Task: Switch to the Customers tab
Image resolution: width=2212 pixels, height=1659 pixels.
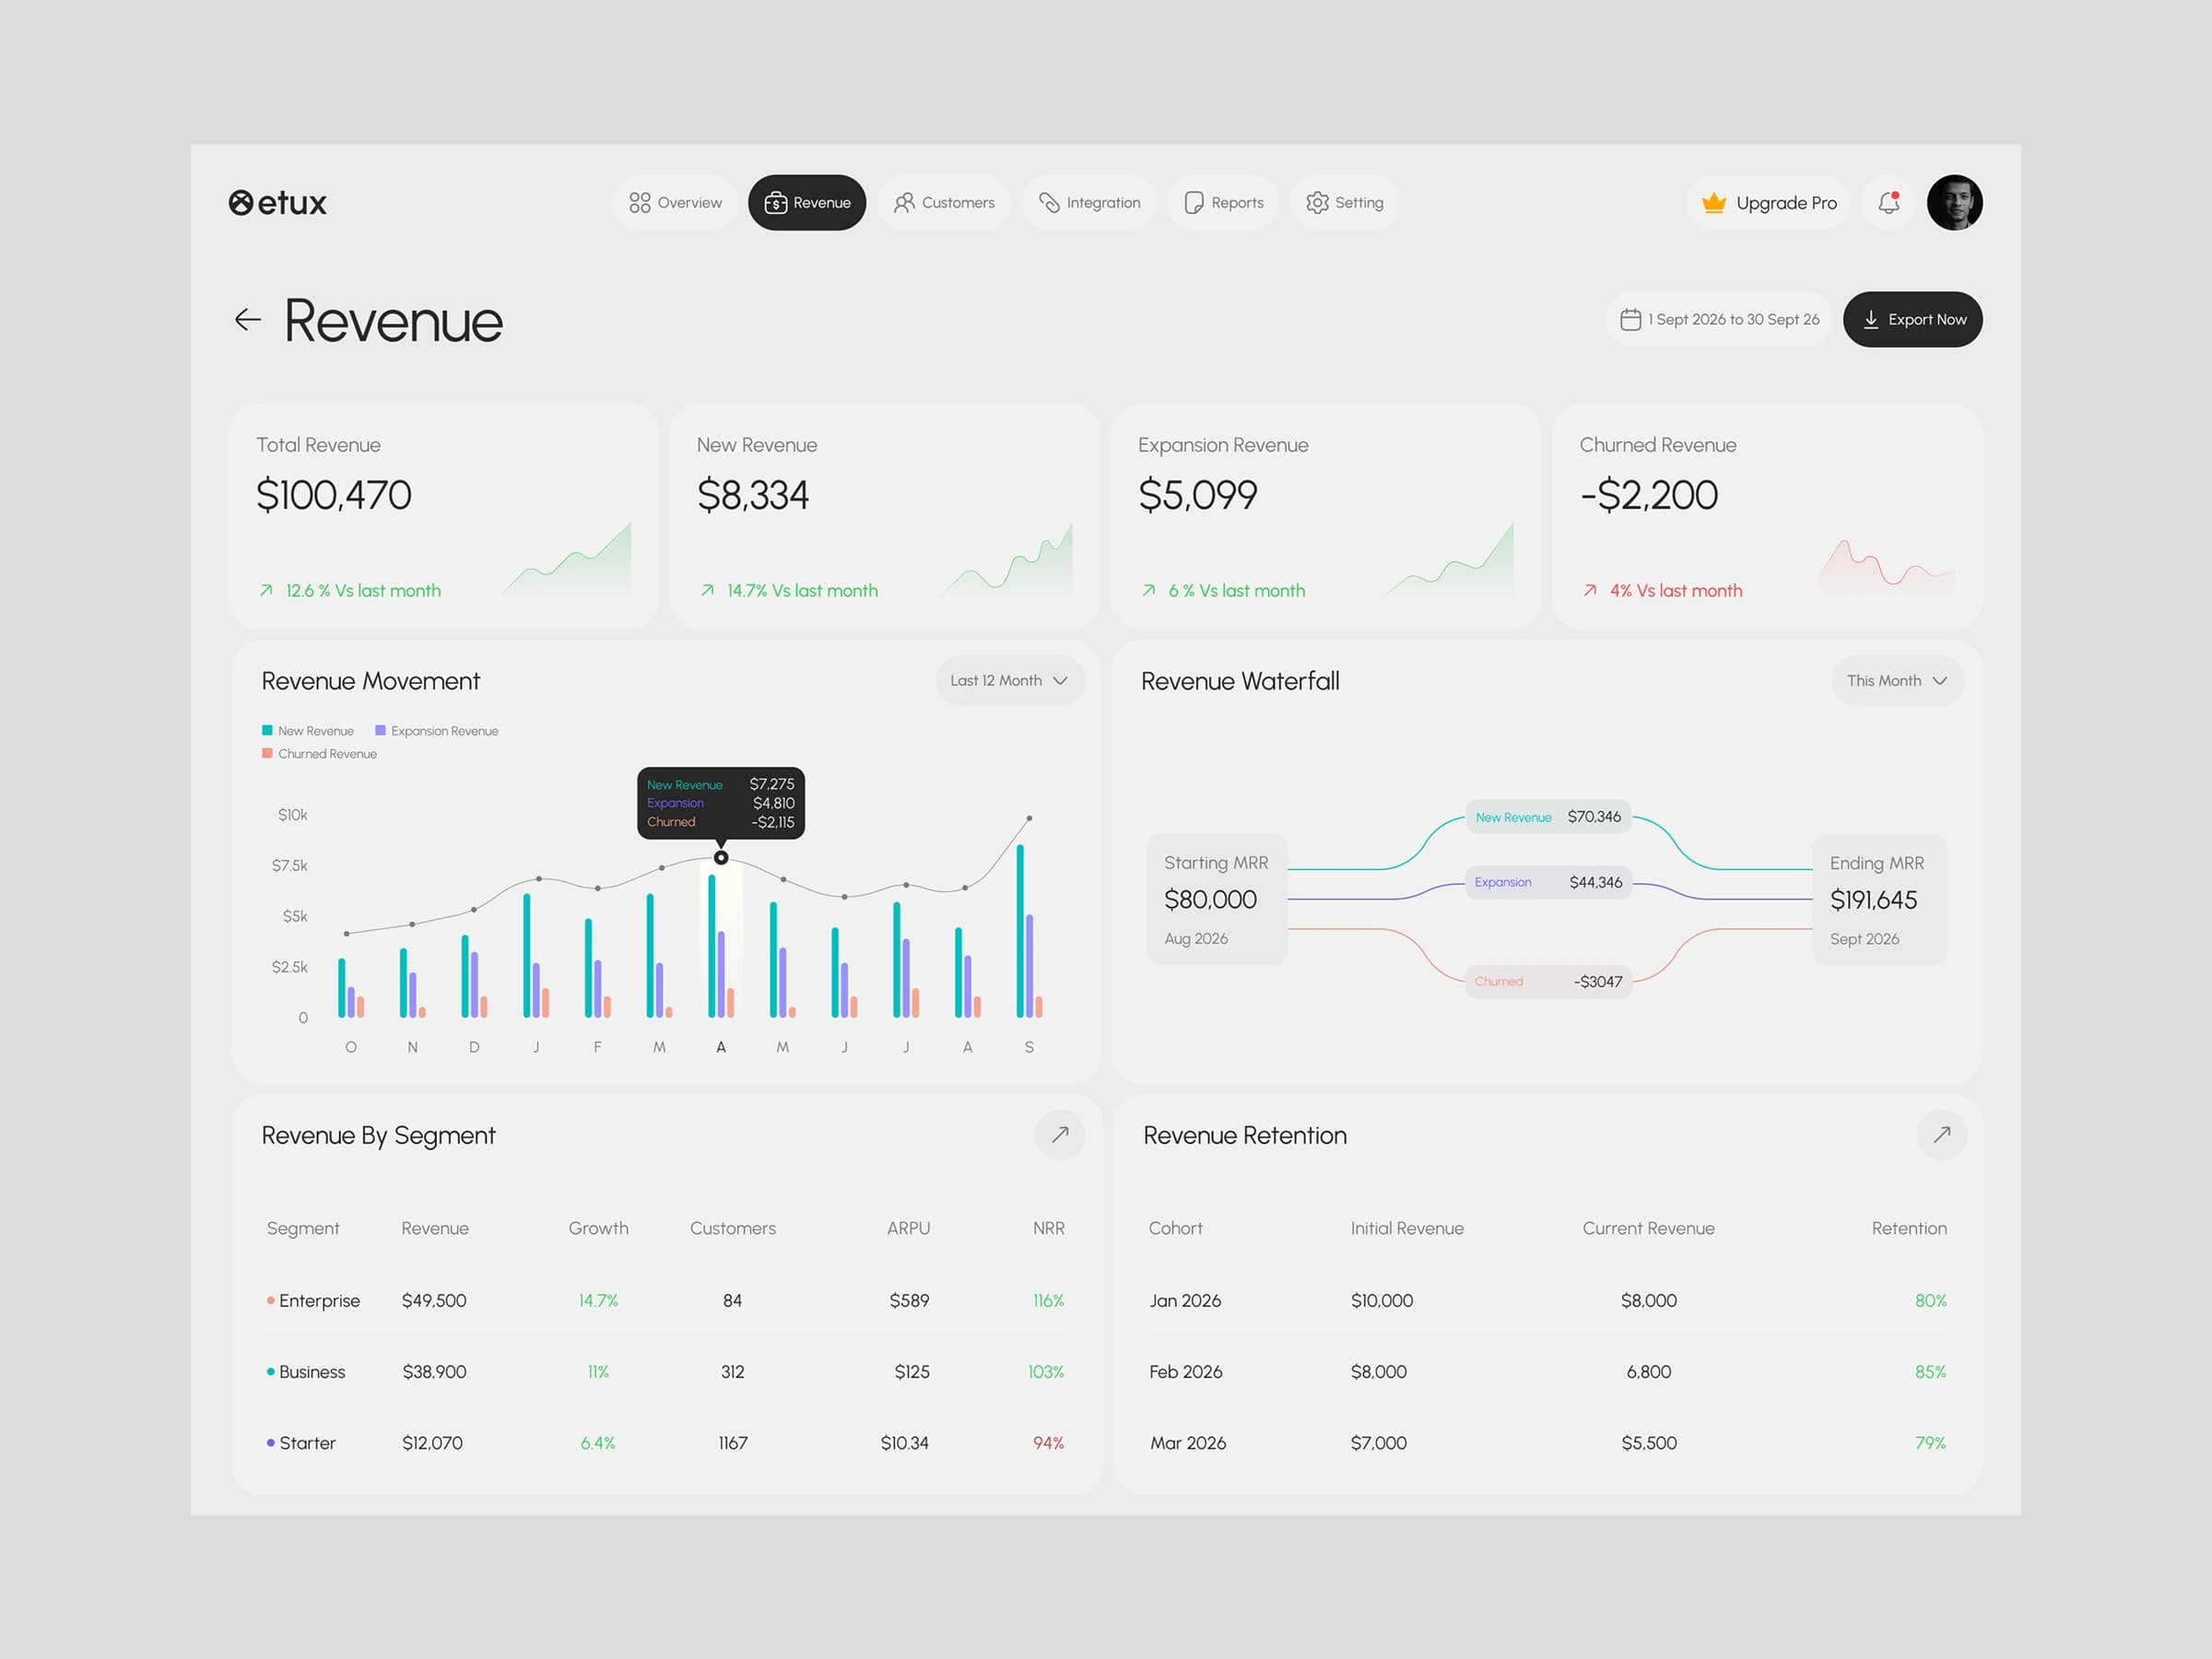Action: coord(944,203)
